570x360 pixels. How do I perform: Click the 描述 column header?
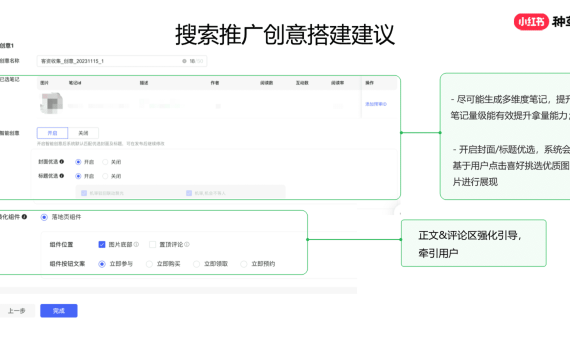pyautogui.click(x=144, y=83)
